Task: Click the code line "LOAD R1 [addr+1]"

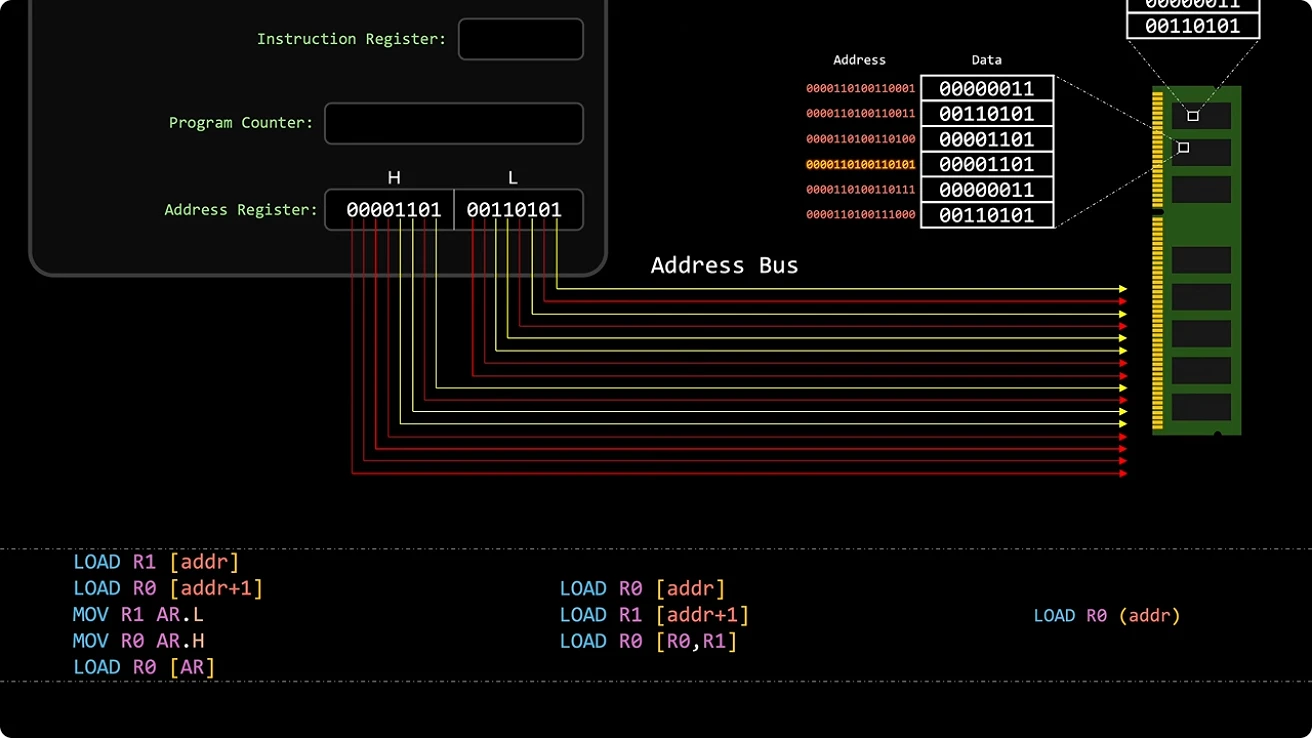Action: tap(654, 615)
